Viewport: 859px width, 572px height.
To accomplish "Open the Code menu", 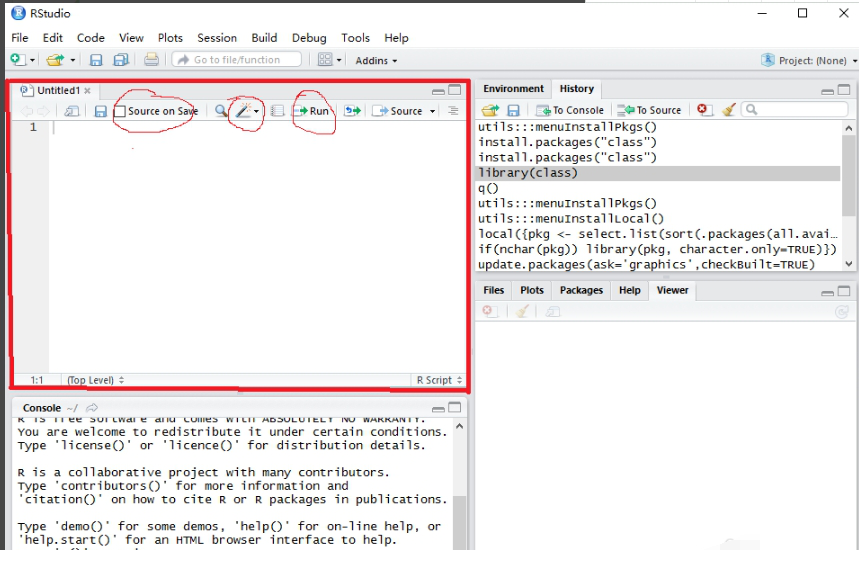I will point(90,38).
